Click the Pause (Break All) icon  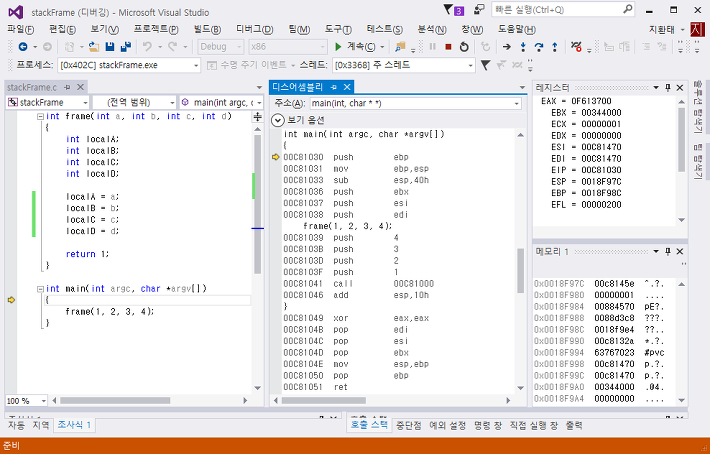click(432, 47)
